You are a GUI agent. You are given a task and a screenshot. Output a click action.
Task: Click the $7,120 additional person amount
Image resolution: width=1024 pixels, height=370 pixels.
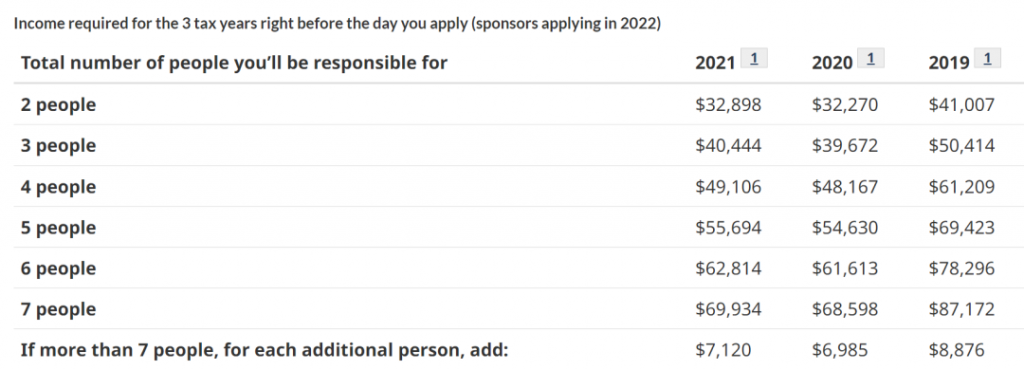pyautogui.click(x=723, y=350)
